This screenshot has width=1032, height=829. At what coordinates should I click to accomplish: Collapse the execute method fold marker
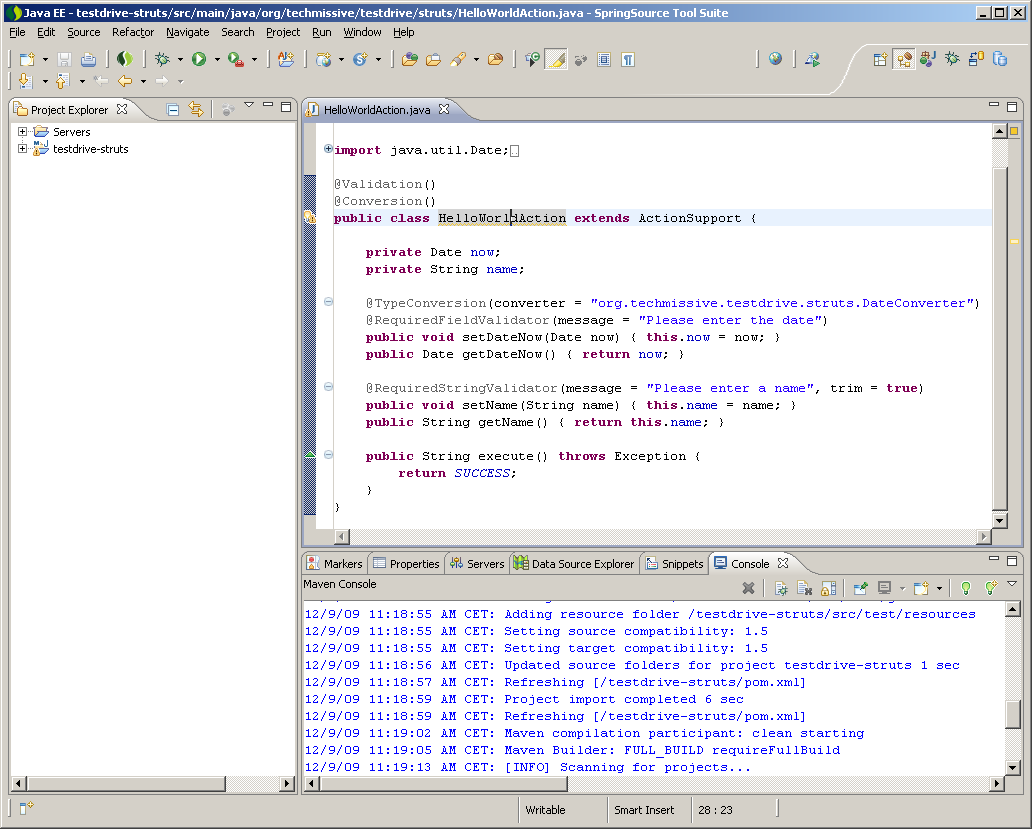tap(328, 455)
